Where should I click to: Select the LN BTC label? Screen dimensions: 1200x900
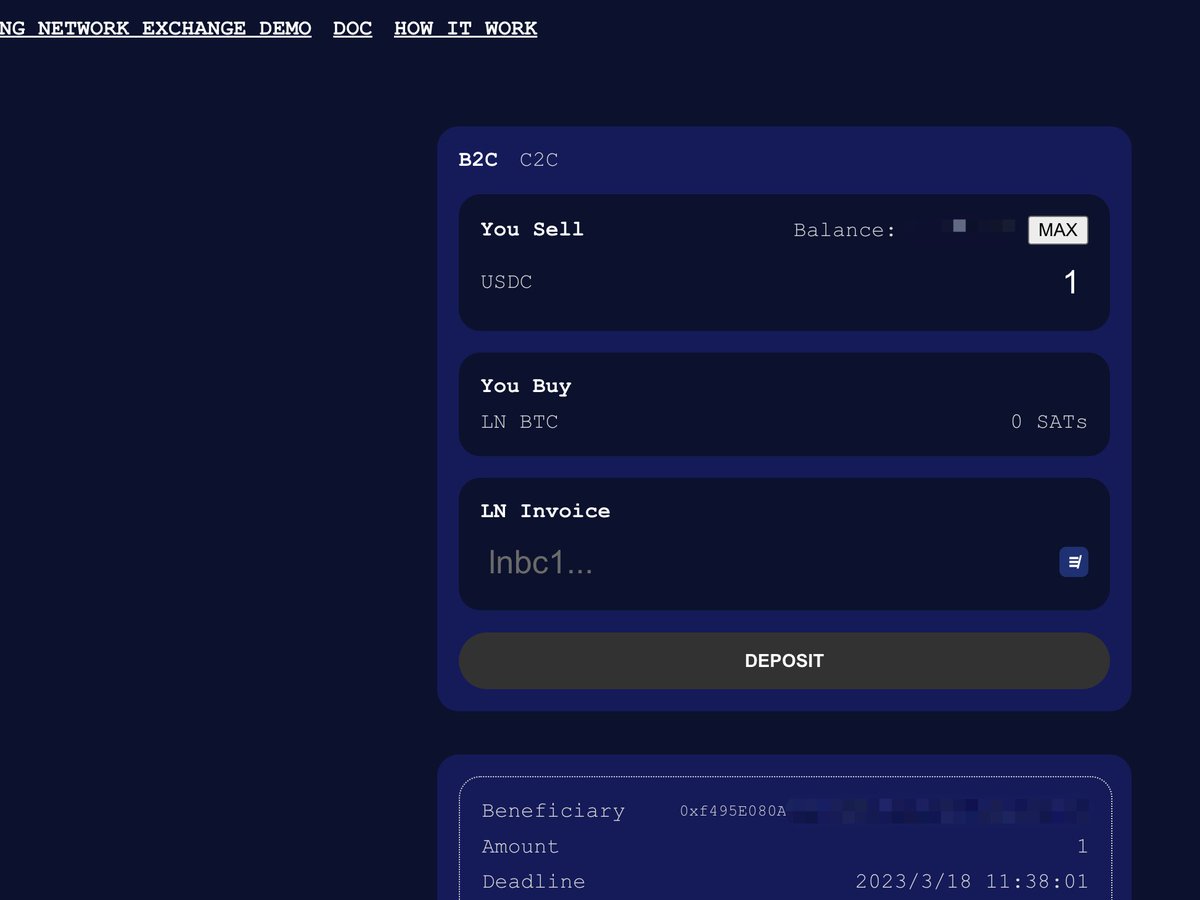coord(519,422)
